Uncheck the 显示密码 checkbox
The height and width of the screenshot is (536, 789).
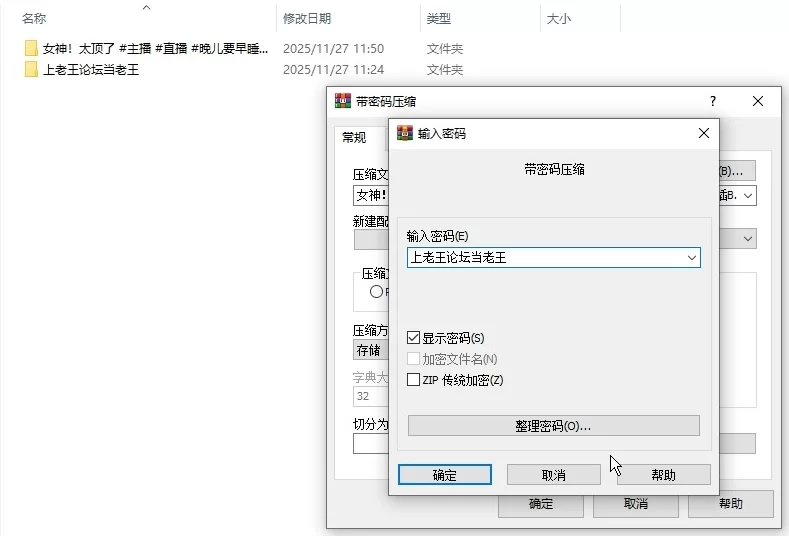point(414,338)
